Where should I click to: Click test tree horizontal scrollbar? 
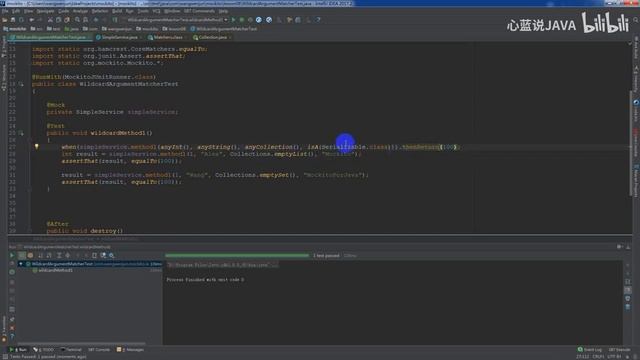(x=82, y=344)
